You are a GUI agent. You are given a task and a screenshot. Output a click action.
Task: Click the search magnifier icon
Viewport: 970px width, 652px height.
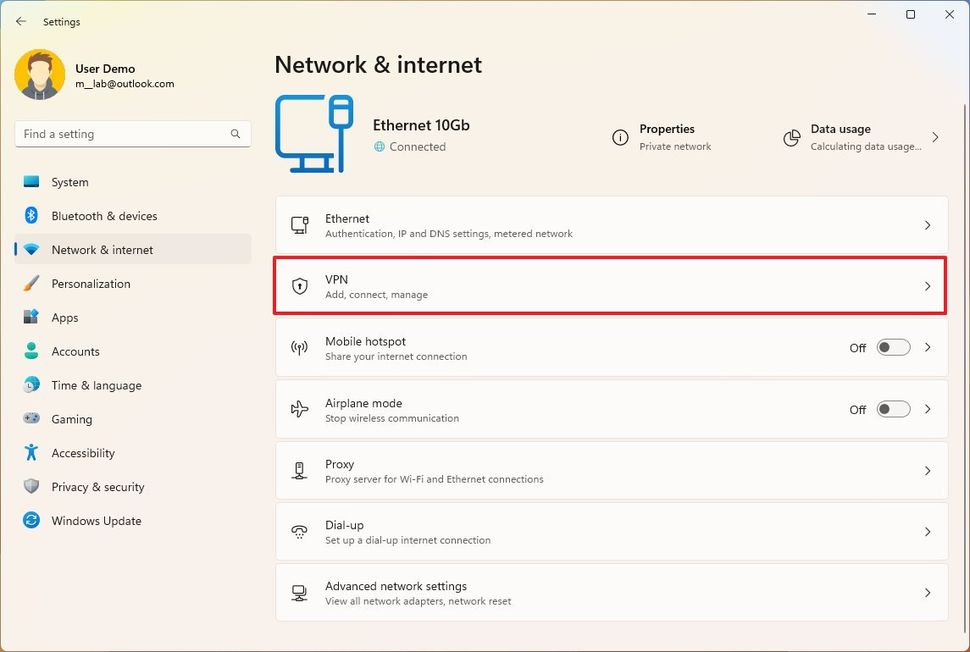(x=235, y=133)
